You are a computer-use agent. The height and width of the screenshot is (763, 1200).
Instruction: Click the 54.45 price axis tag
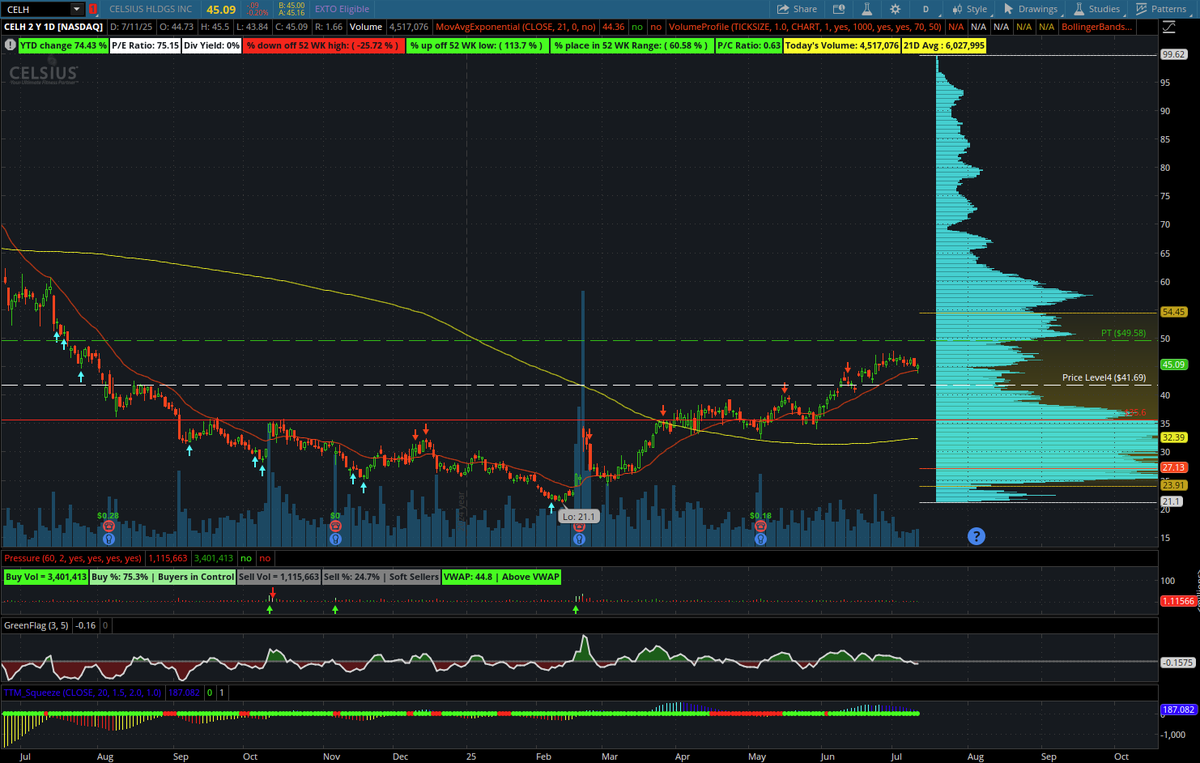(x=1173, y=312)
